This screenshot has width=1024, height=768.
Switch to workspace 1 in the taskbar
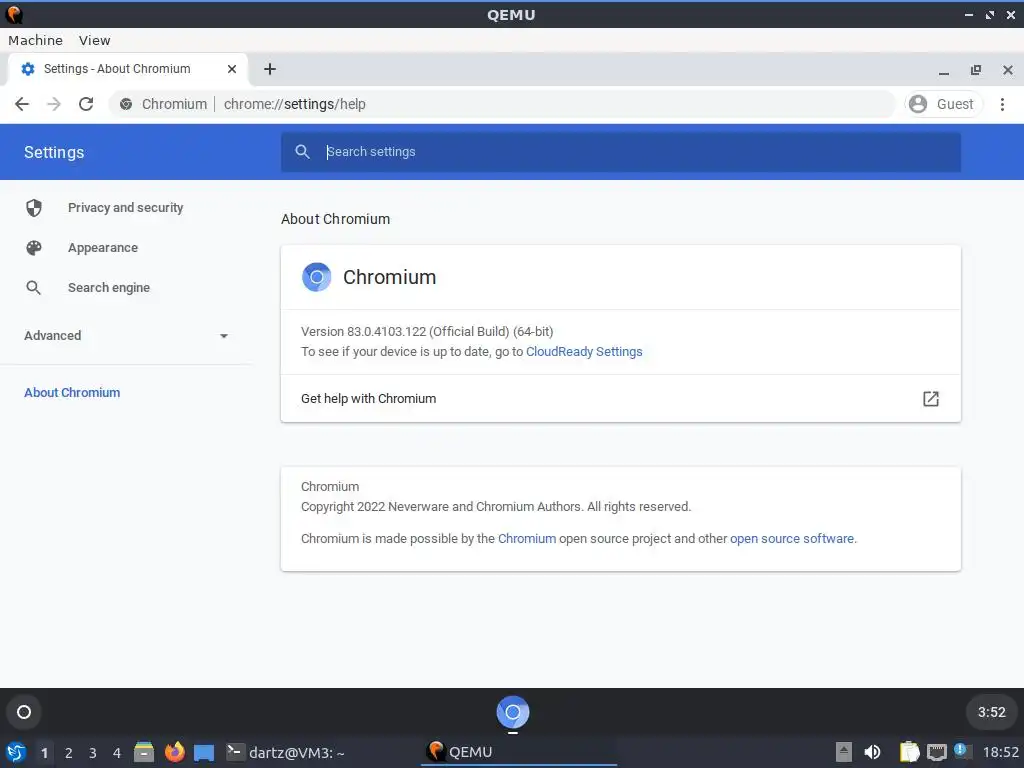44,753
